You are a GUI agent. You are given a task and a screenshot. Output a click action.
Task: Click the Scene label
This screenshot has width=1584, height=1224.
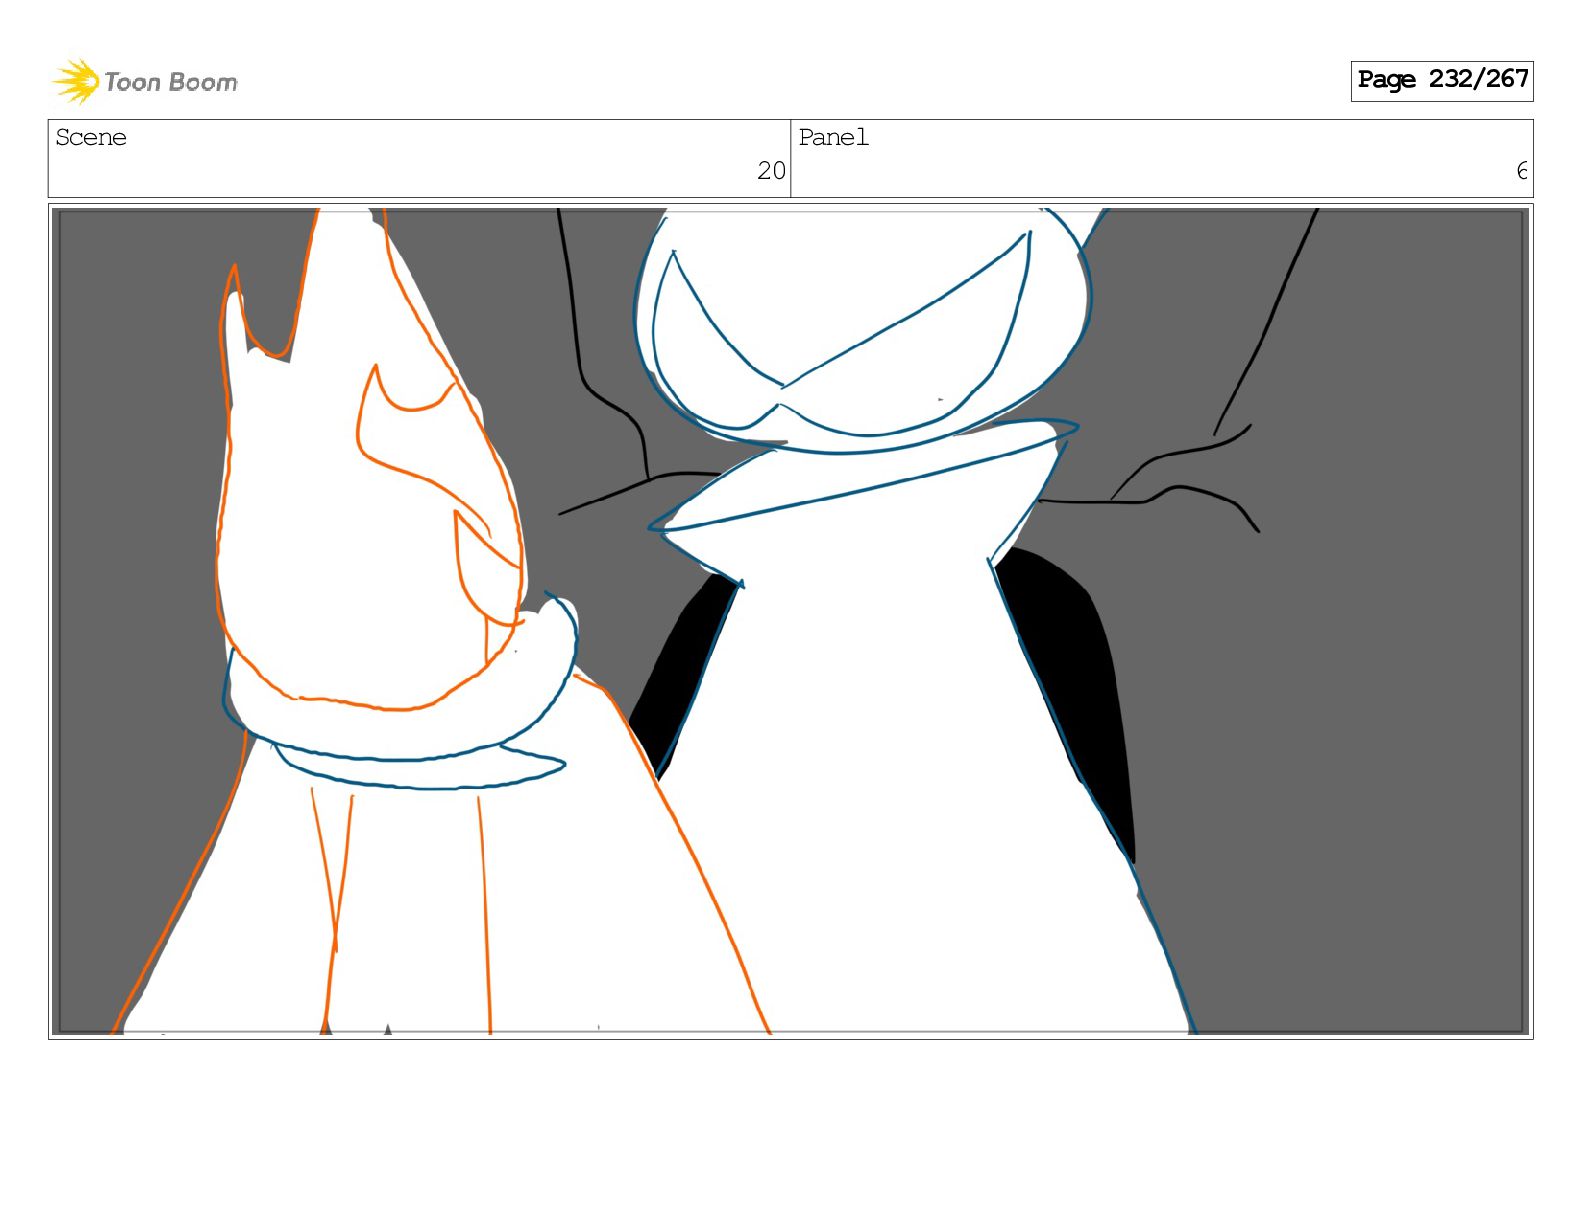[x=91, y=138]
